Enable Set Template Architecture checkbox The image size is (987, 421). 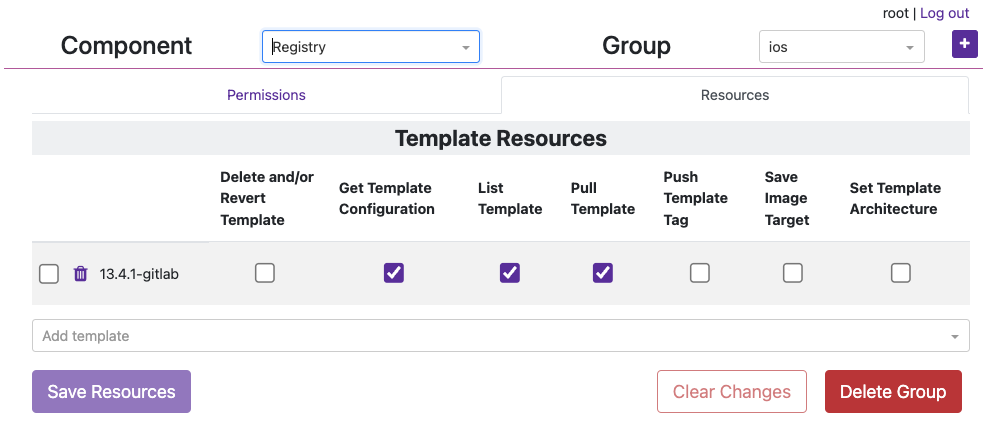(x=901, y=273)
